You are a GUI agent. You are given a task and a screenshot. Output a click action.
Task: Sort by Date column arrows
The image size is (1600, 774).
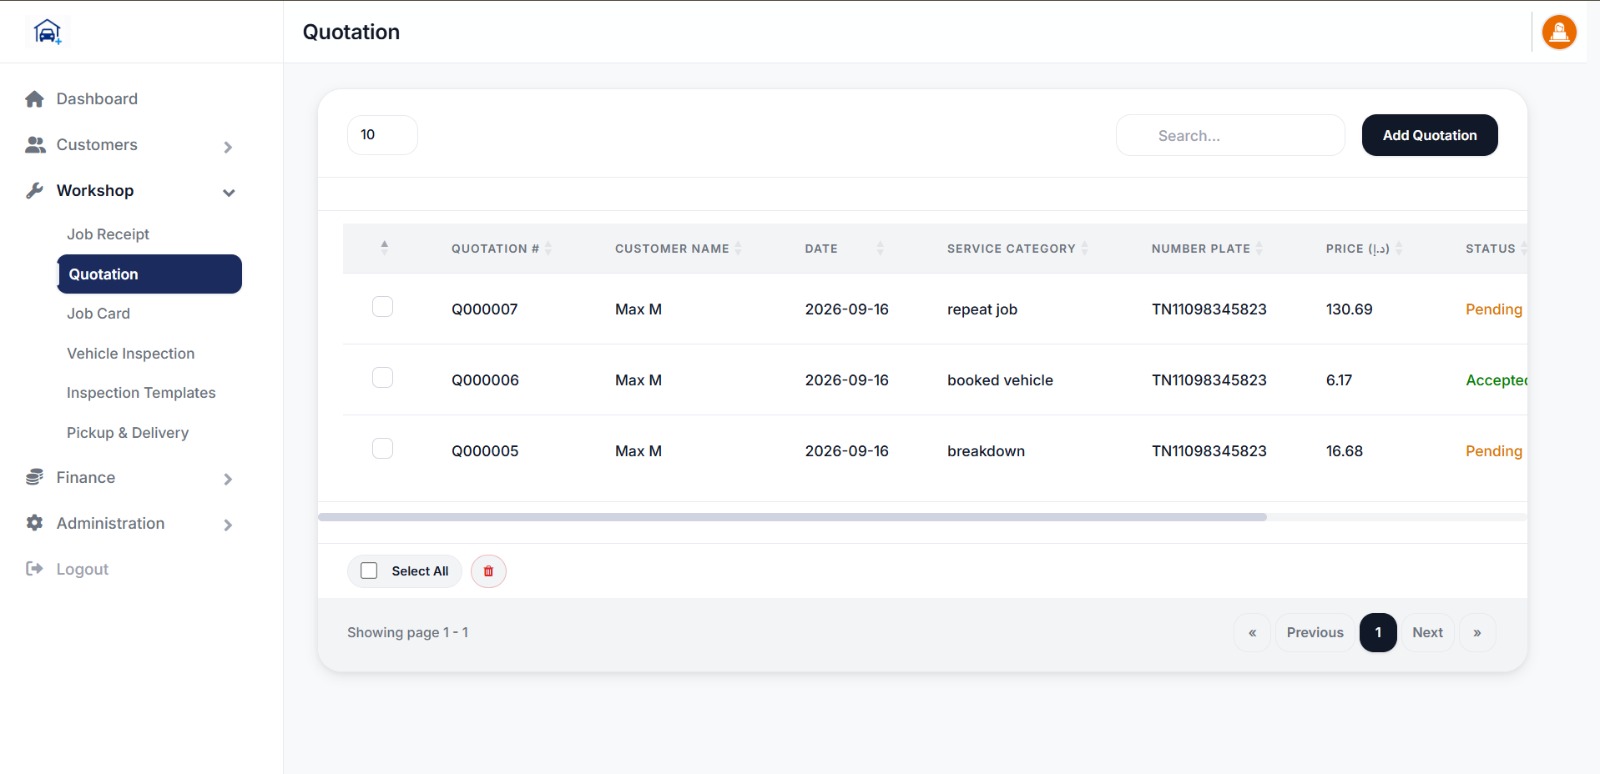pyautogui.click(x=880, y=249)
